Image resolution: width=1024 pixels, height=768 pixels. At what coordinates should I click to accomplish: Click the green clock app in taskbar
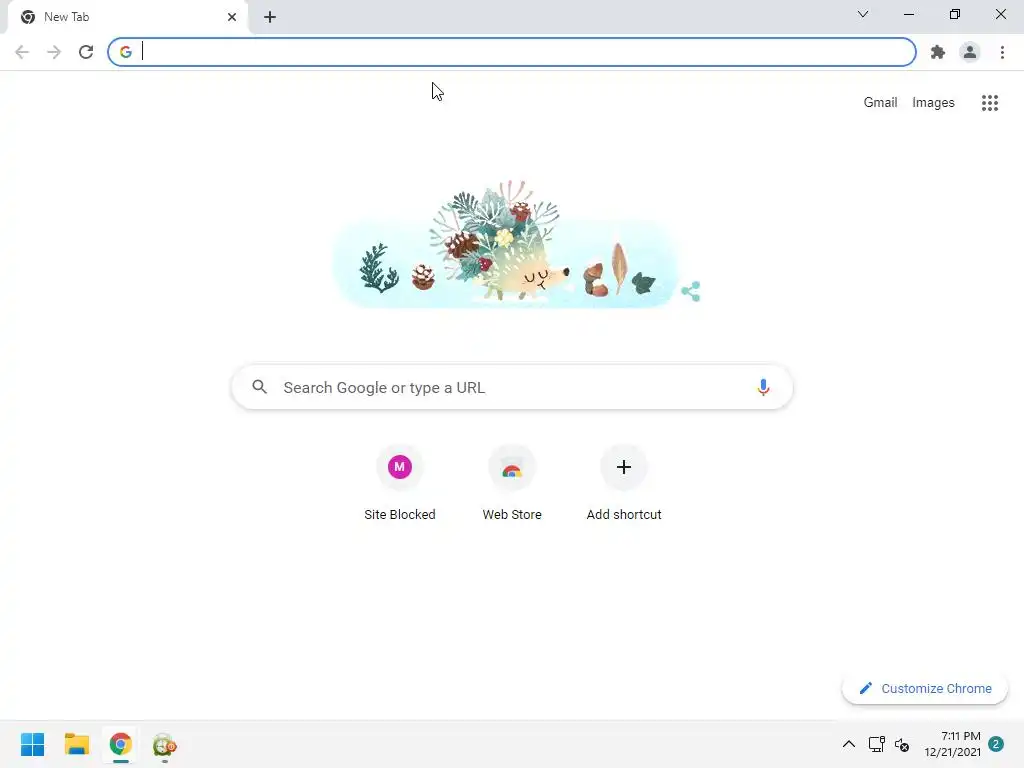tap(165, 745)
